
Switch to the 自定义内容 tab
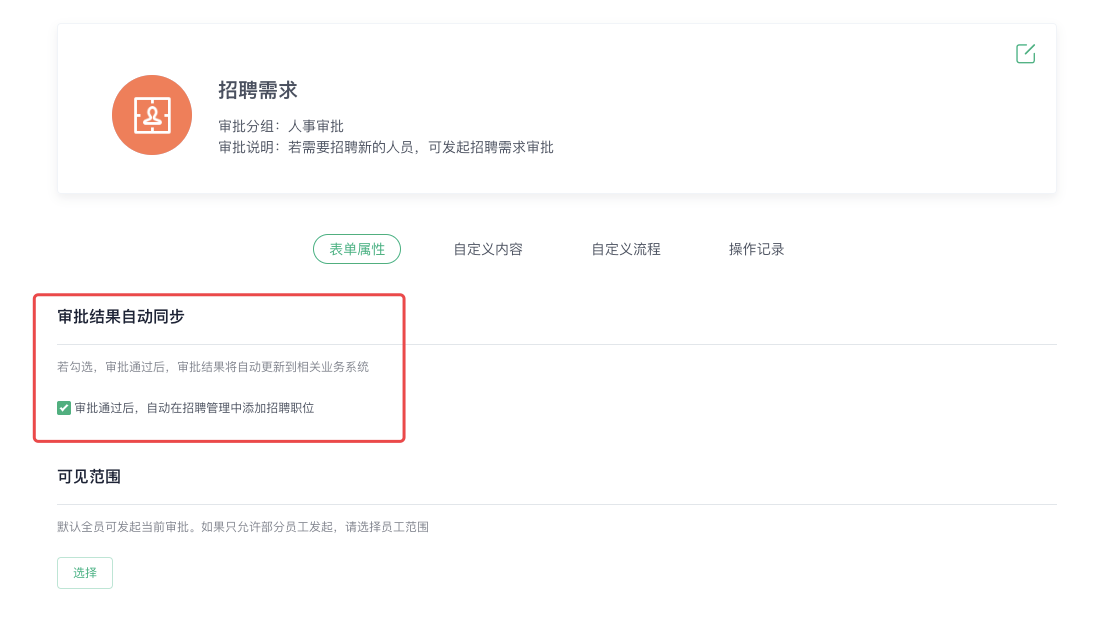click(x=488, y=249)
